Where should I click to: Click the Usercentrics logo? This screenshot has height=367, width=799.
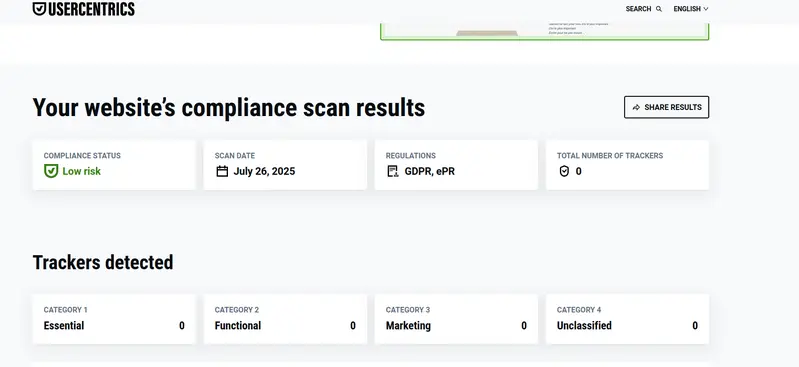tap(84, 8)
